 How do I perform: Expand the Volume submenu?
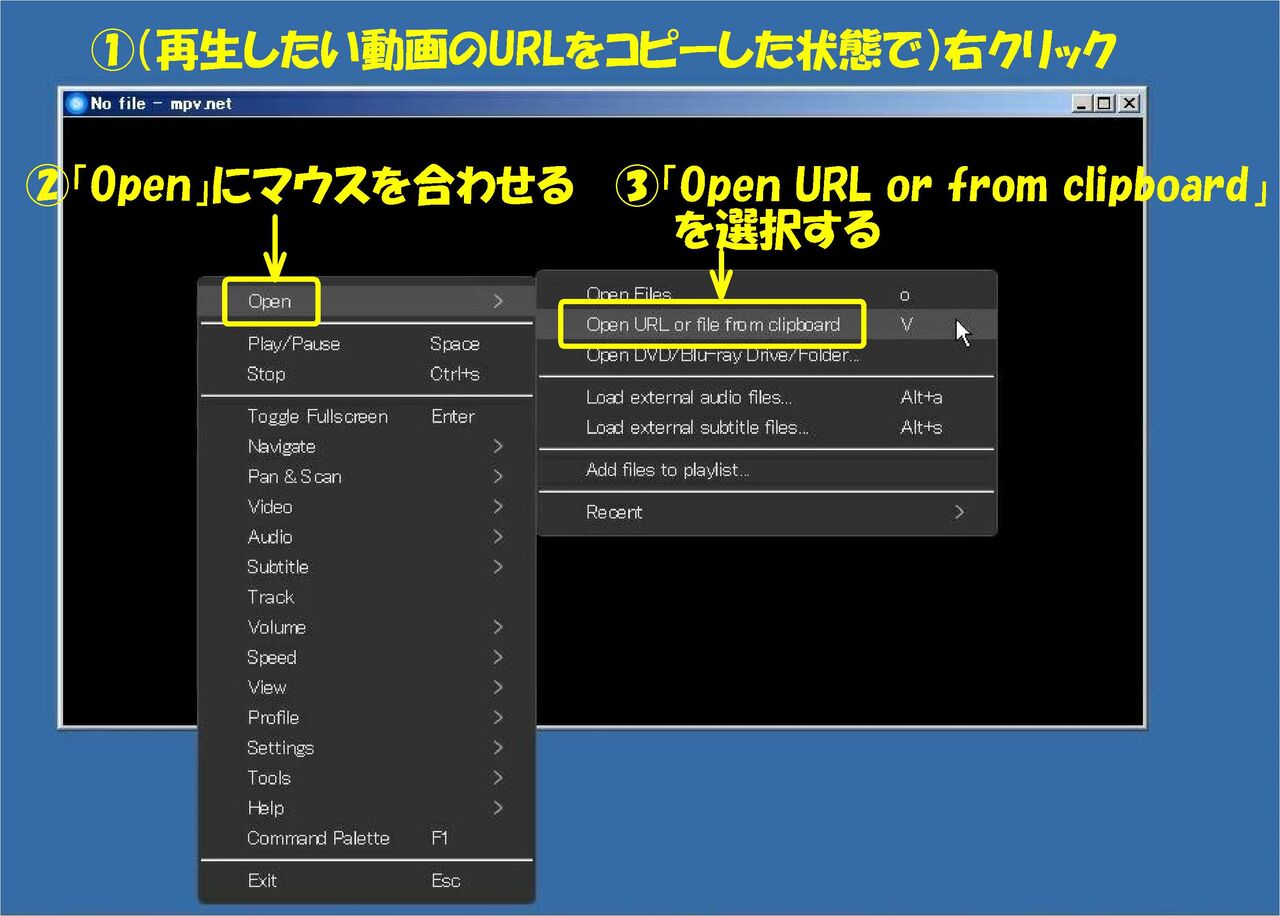[276, 627]
